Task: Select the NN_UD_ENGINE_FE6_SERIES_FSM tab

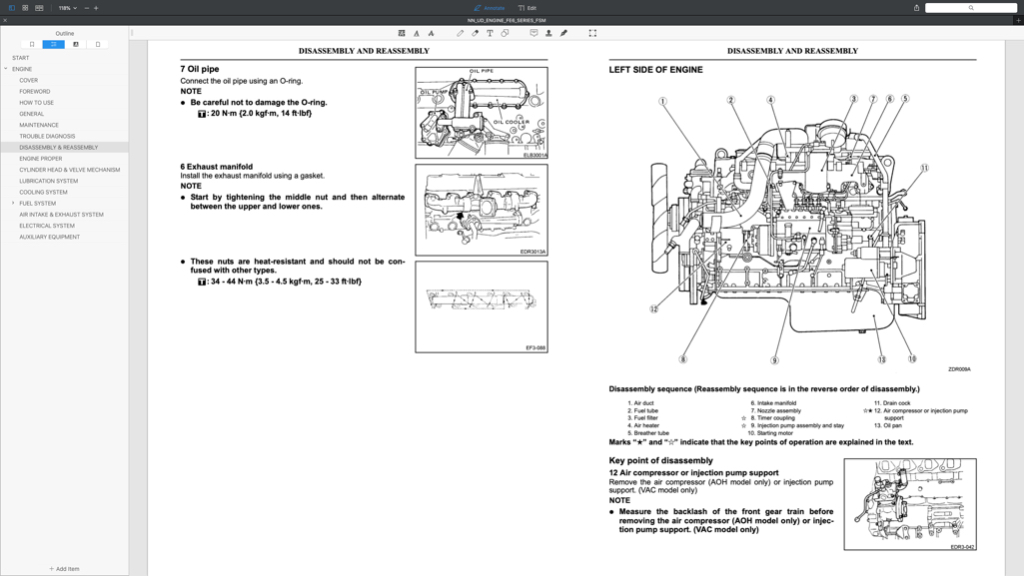Action: [x=507, y=20]
